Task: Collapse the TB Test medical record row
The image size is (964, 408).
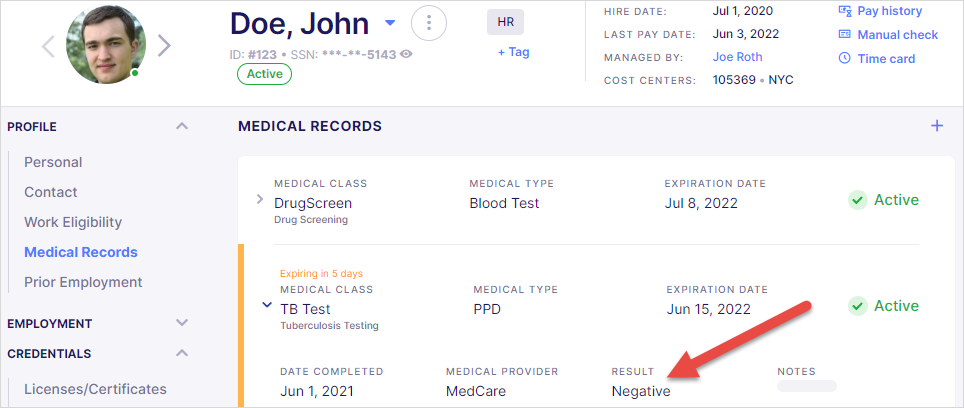Action: coord(267,305)
